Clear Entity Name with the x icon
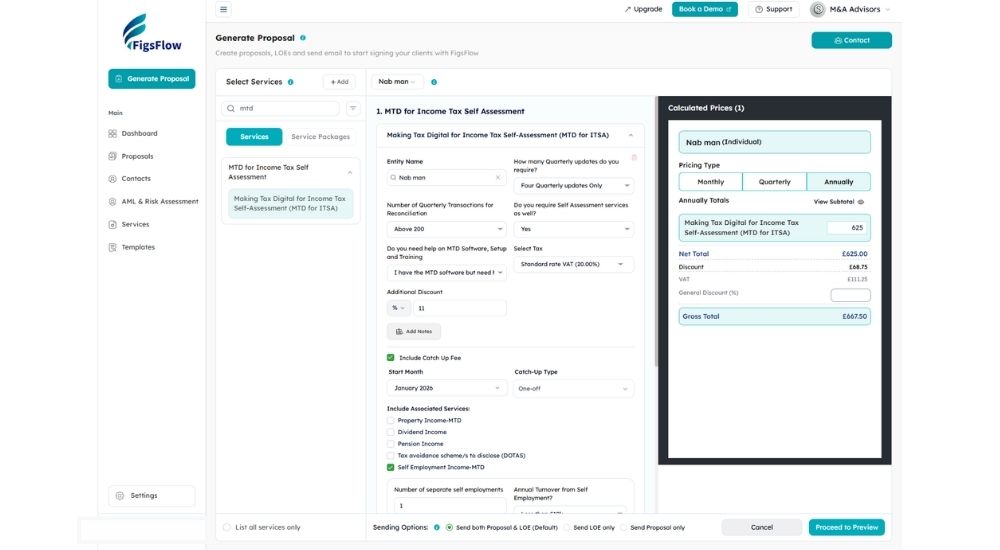 [498, 177]
